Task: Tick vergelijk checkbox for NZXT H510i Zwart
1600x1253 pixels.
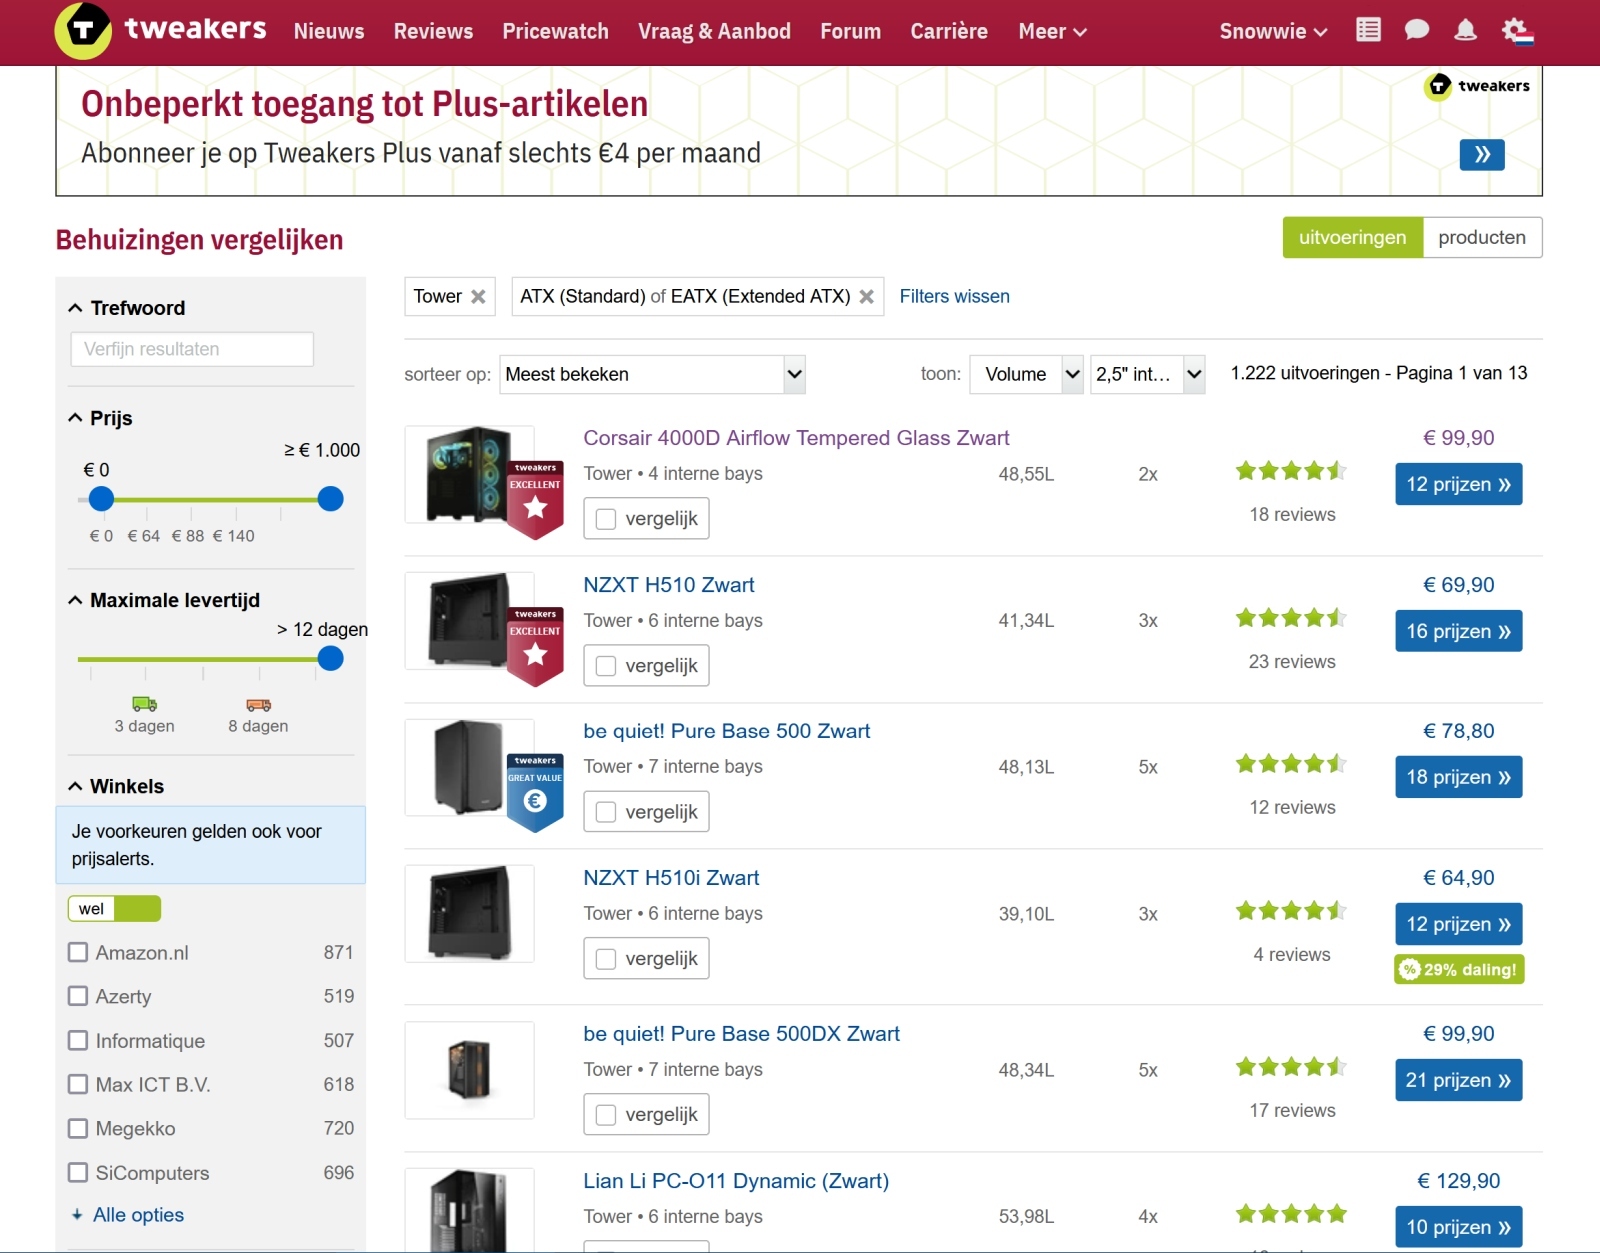Action: coord(606,959)
